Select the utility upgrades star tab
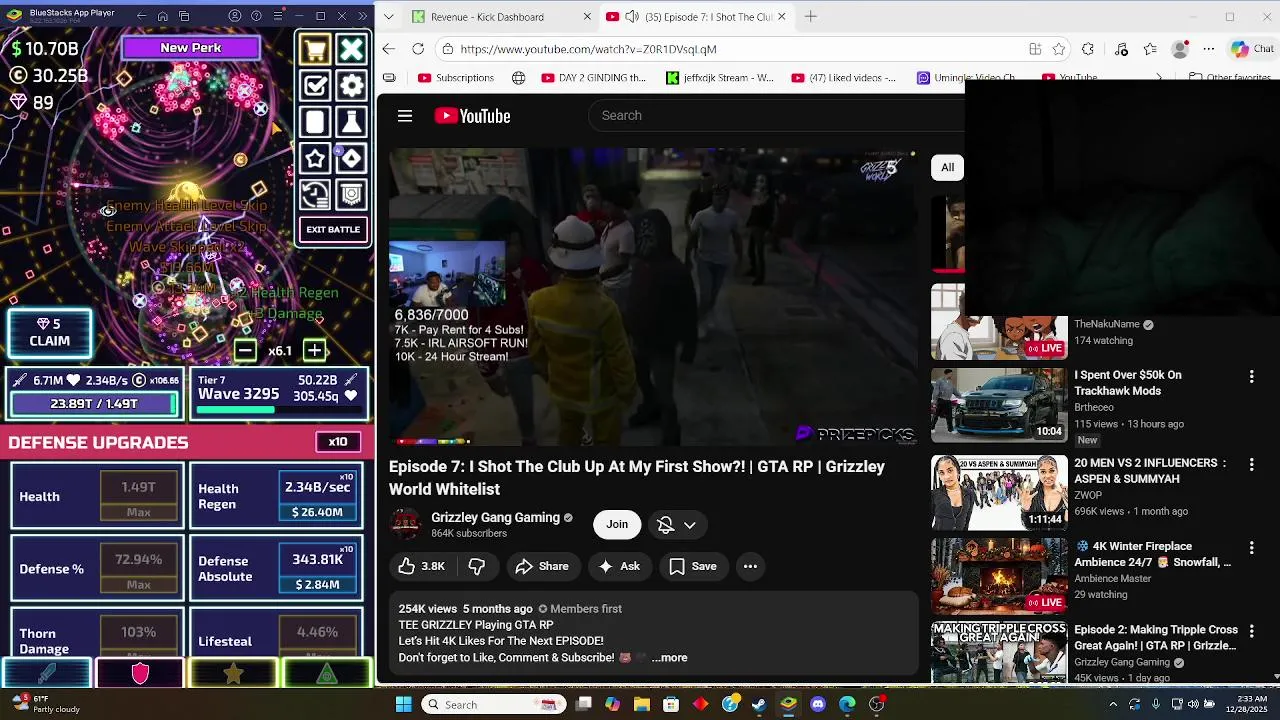1280x720 pixels. 233,673
